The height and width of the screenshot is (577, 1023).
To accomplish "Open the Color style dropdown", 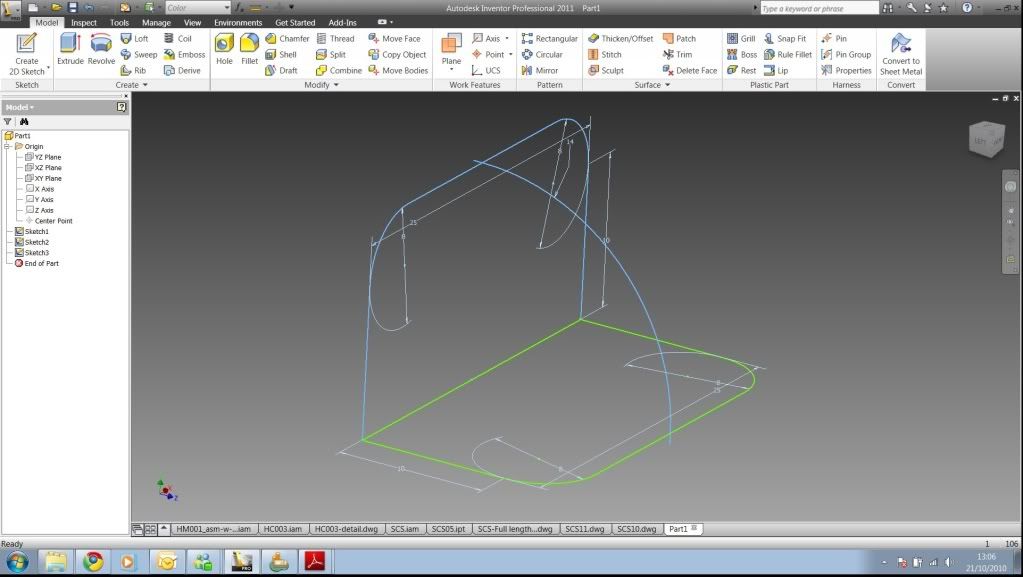I will click(197, 8).
